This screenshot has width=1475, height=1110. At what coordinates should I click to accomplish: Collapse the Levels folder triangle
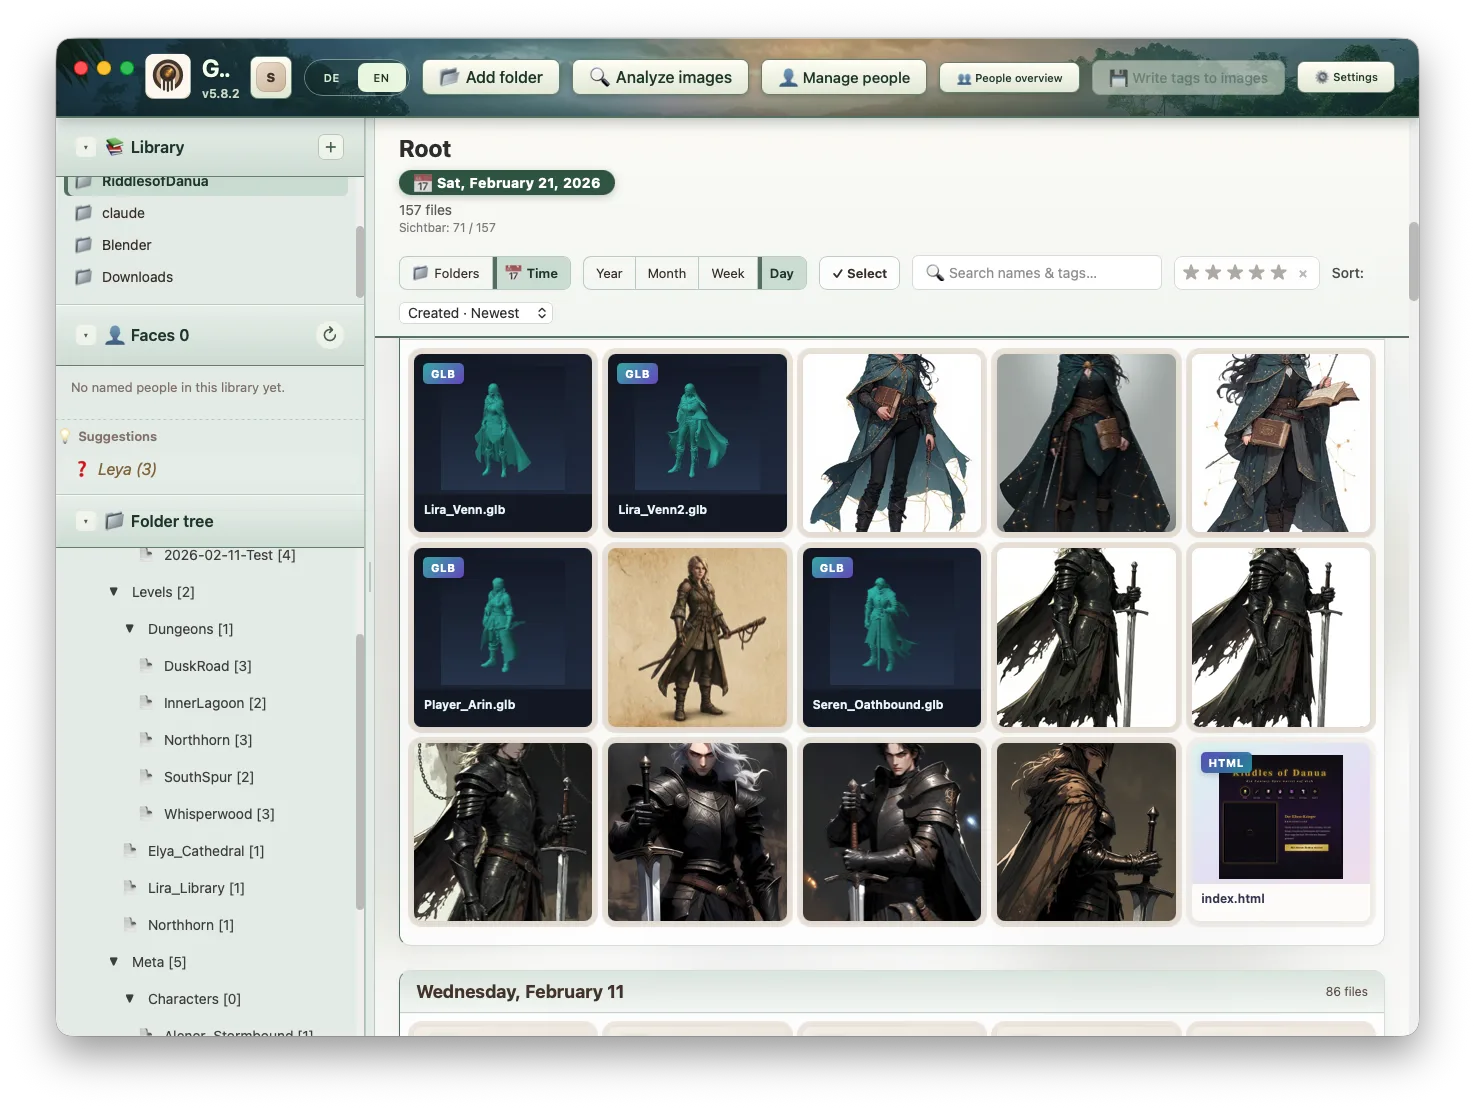(x=114, y=592)
